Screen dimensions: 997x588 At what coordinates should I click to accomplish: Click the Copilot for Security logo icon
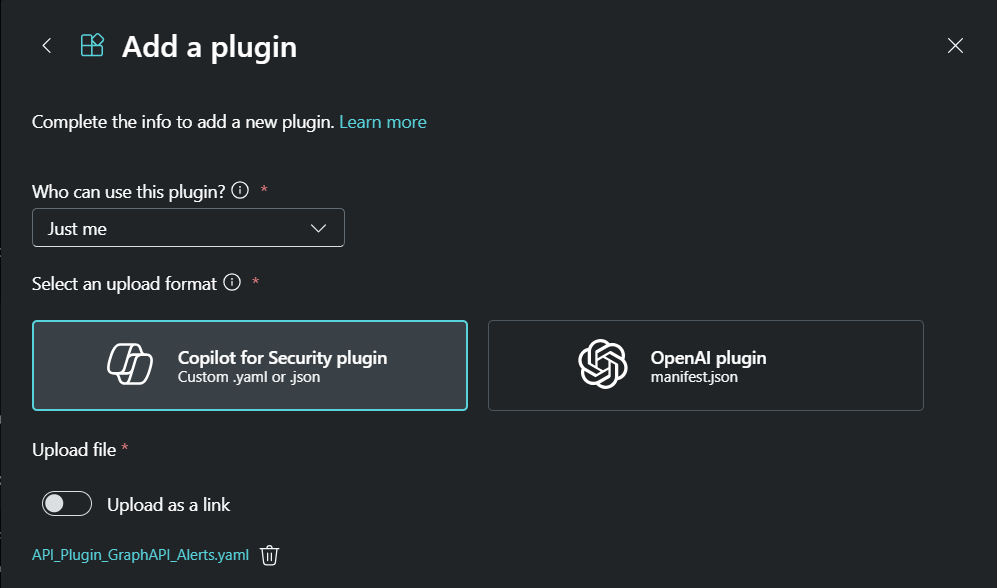[130, 364]
